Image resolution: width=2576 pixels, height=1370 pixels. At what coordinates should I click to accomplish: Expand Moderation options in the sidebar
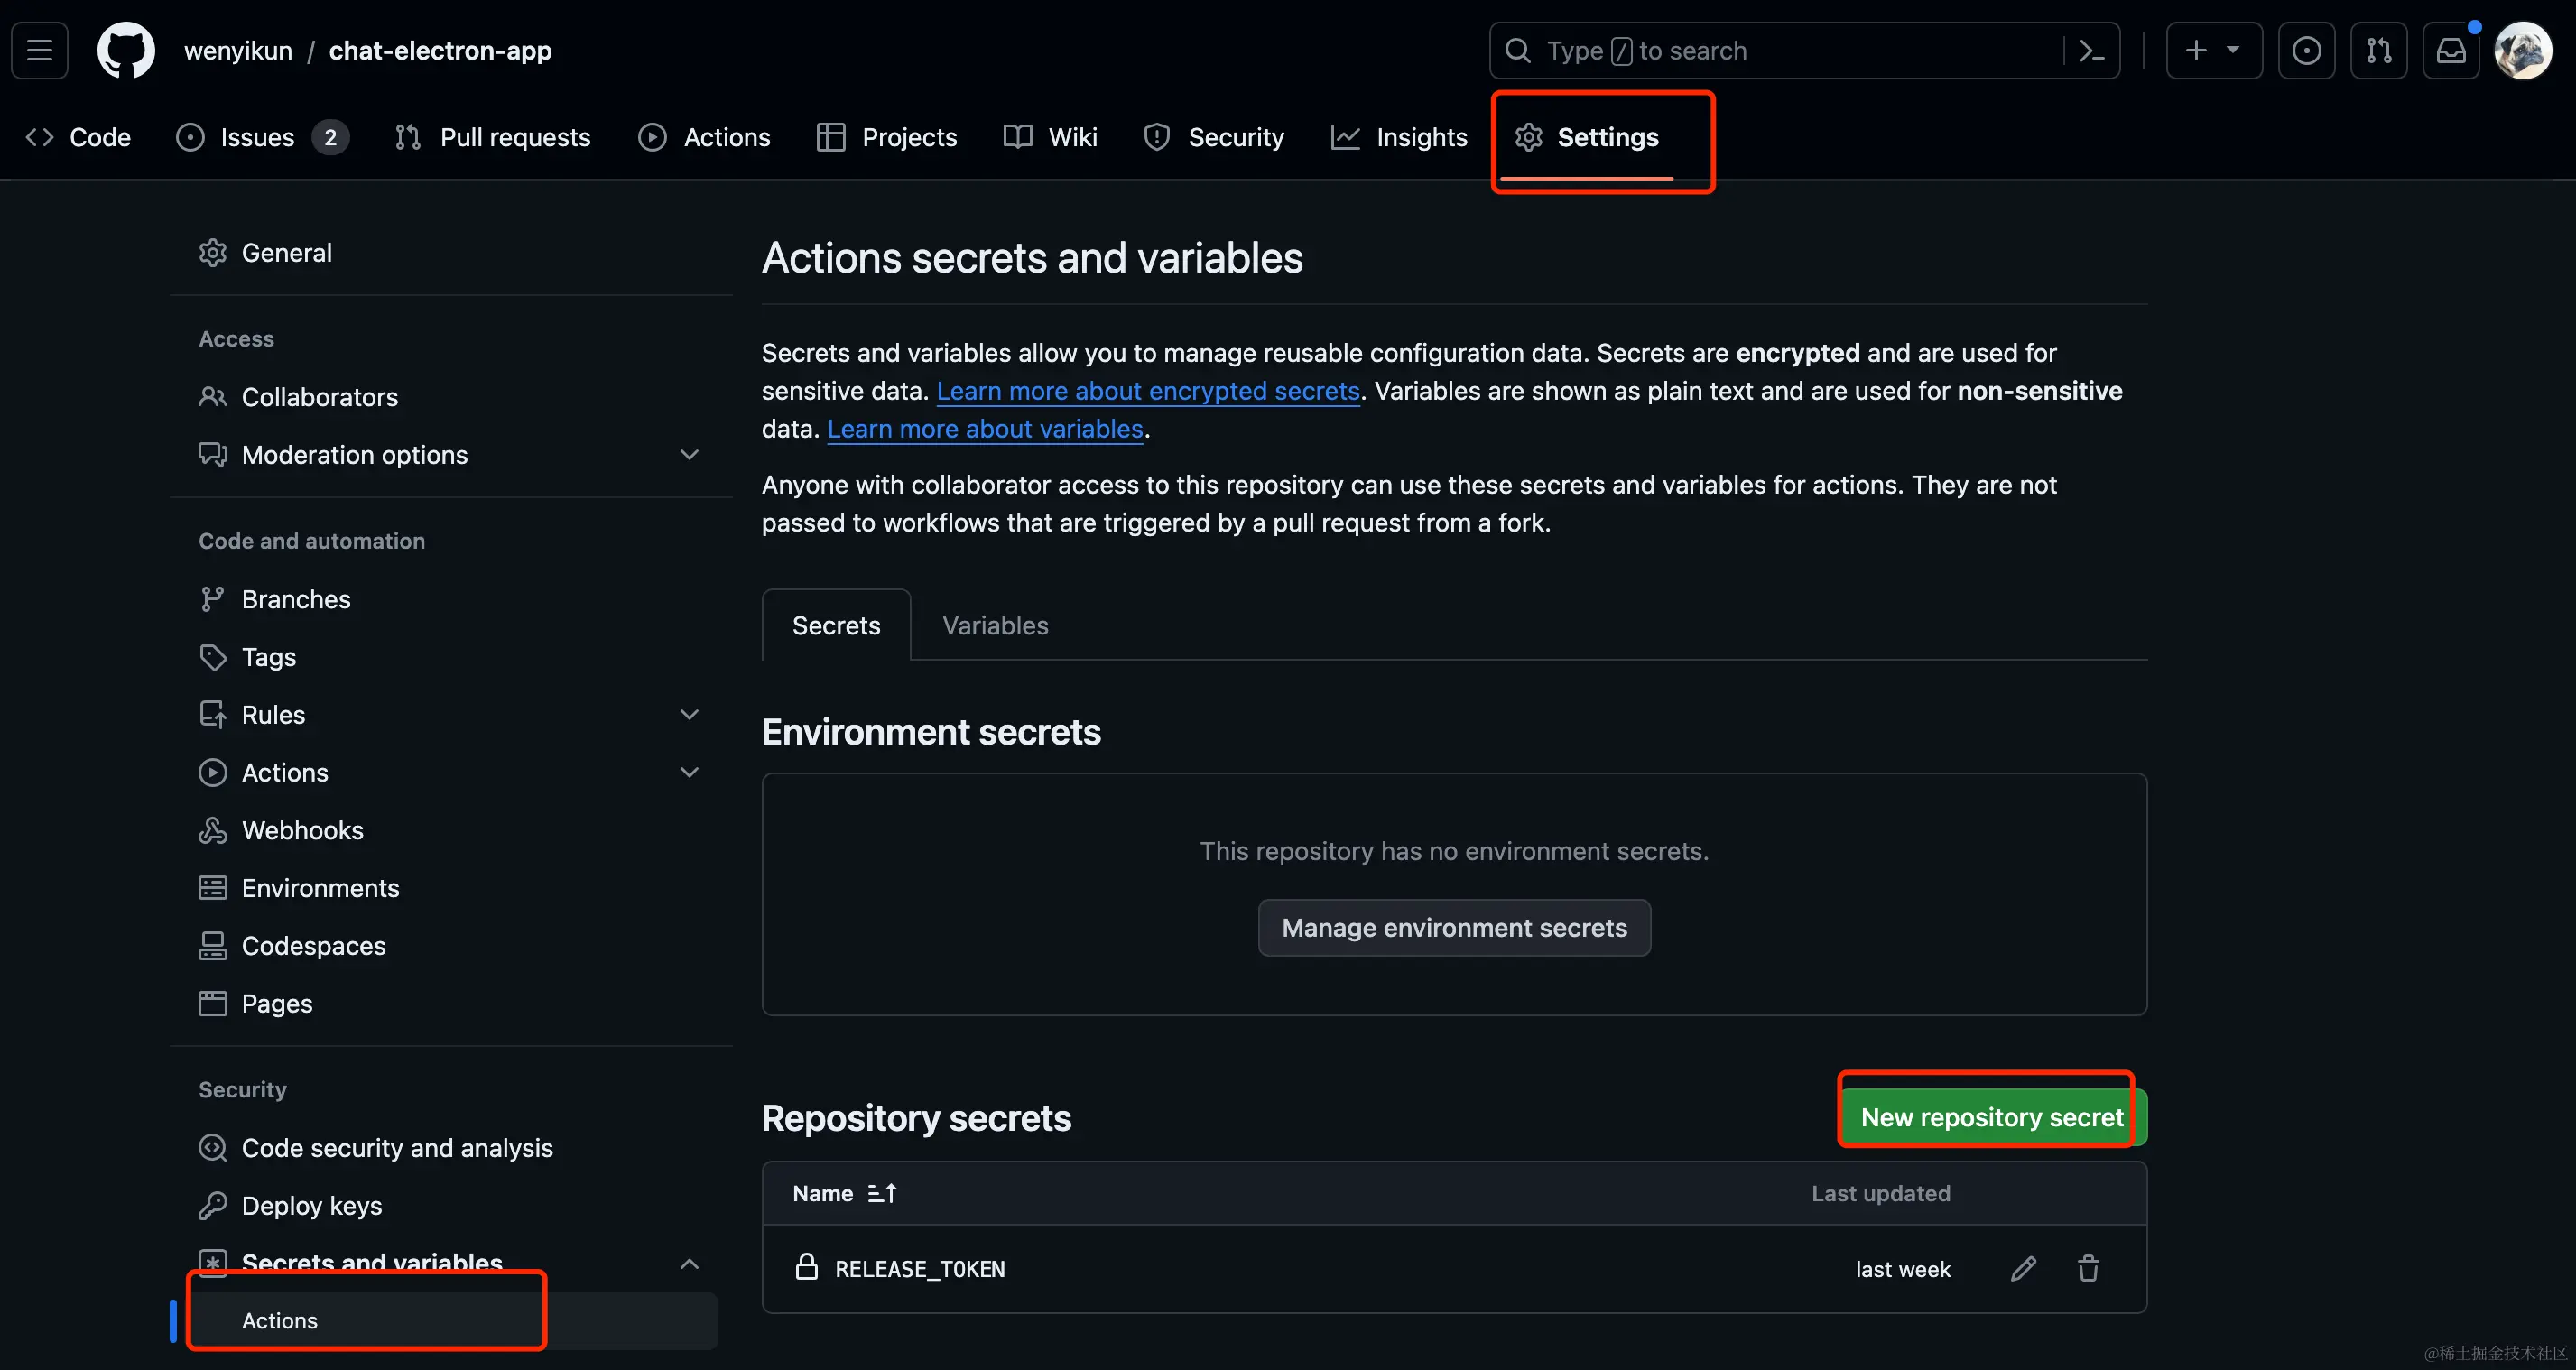[x=689, y=455]
